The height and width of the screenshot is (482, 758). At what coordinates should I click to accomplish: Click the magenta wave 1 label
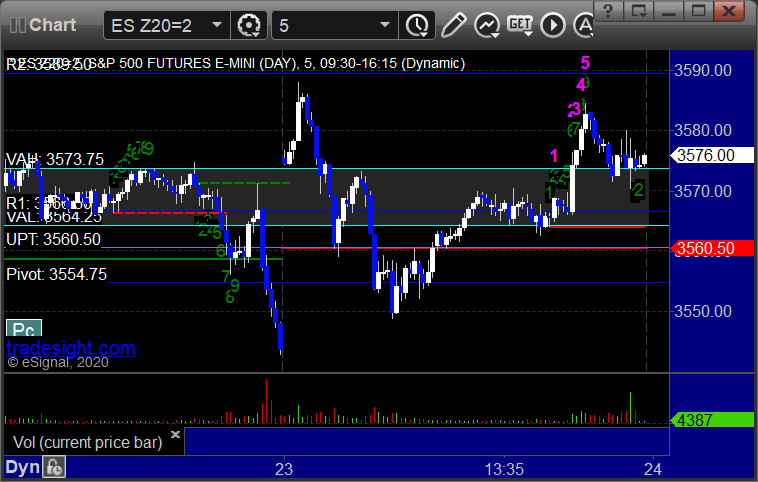coord(554,156)
